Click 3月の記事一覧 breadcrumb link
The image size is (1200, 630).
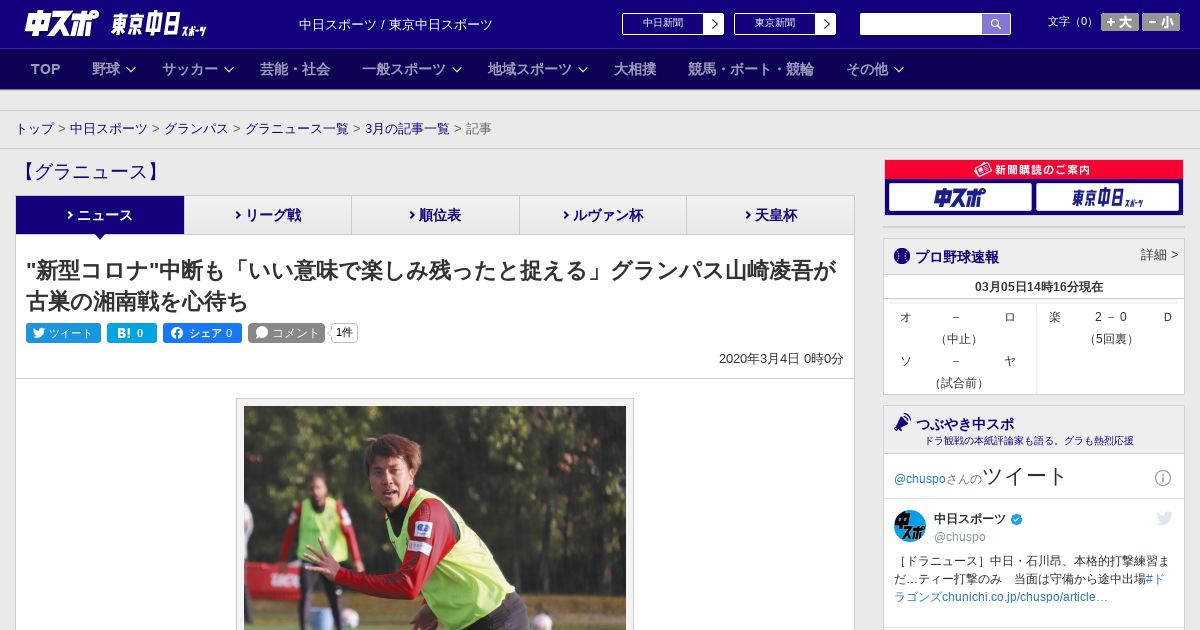(x=407, y=129)
